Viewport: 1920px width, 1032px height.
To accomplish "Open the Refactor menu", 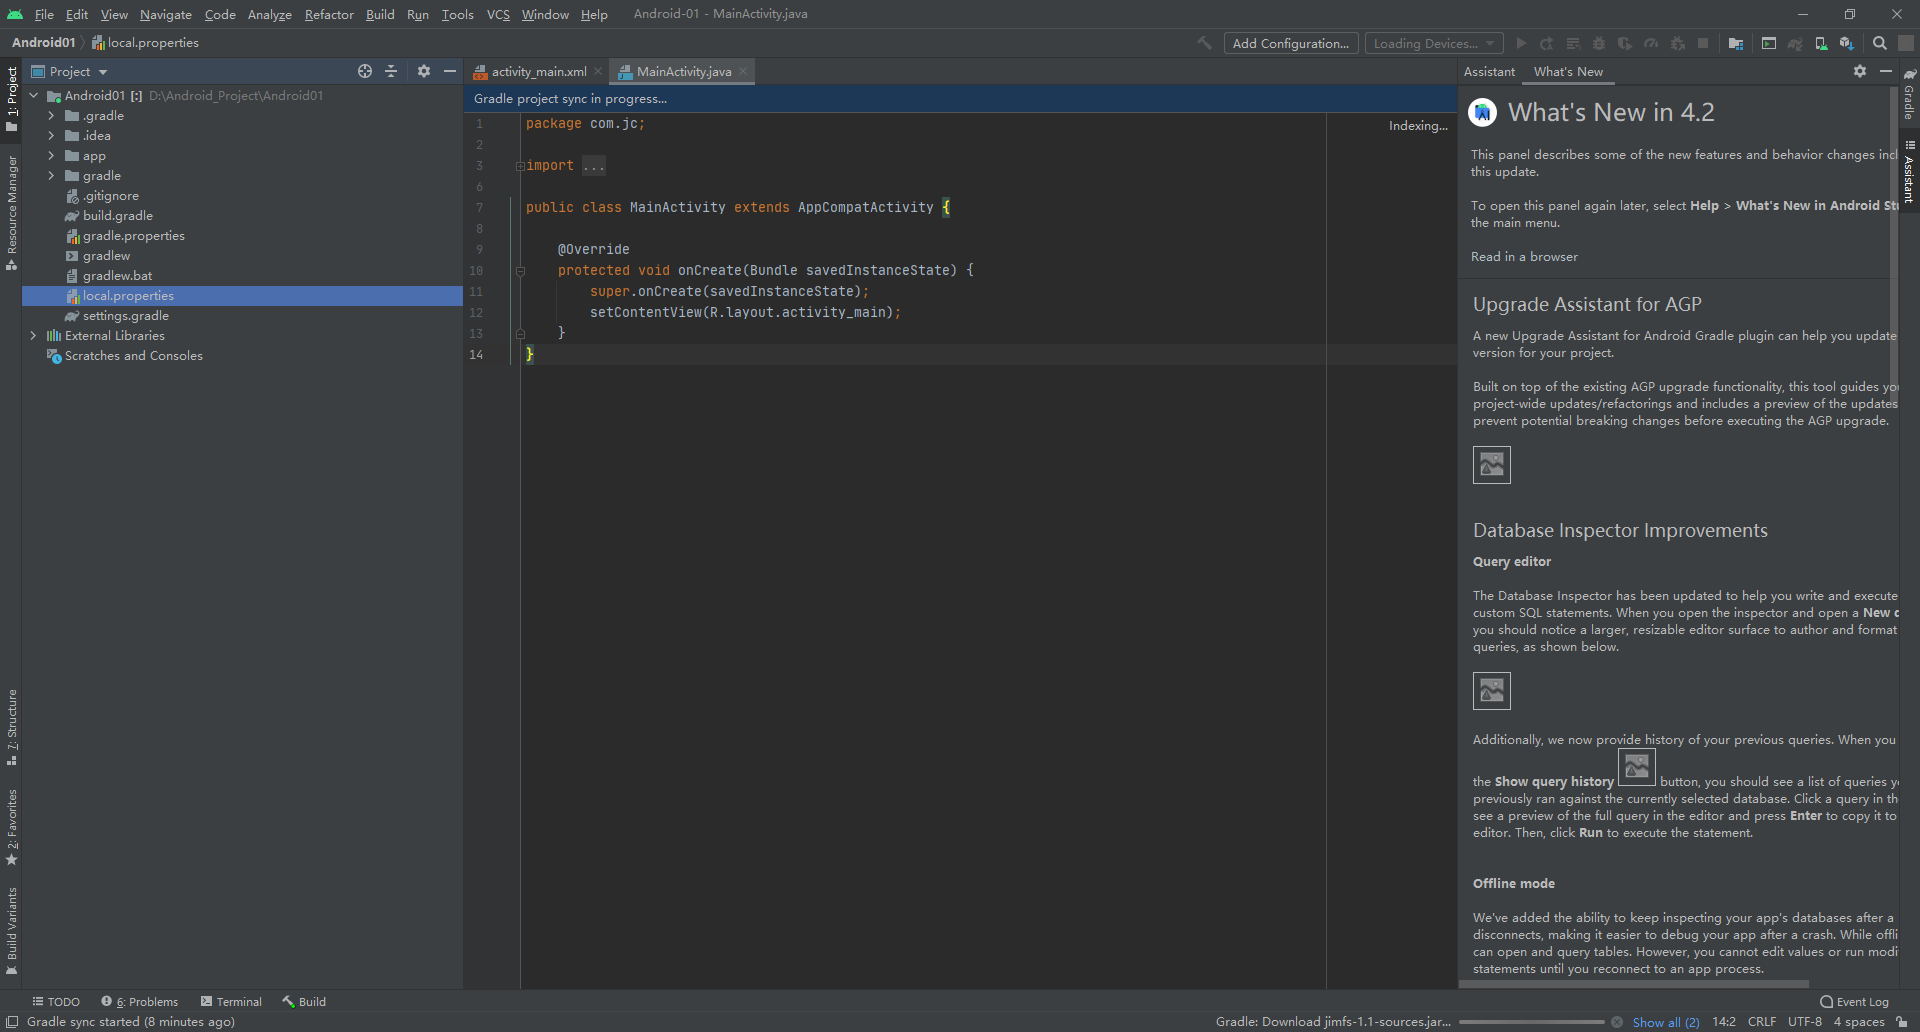I will (329, 14).
